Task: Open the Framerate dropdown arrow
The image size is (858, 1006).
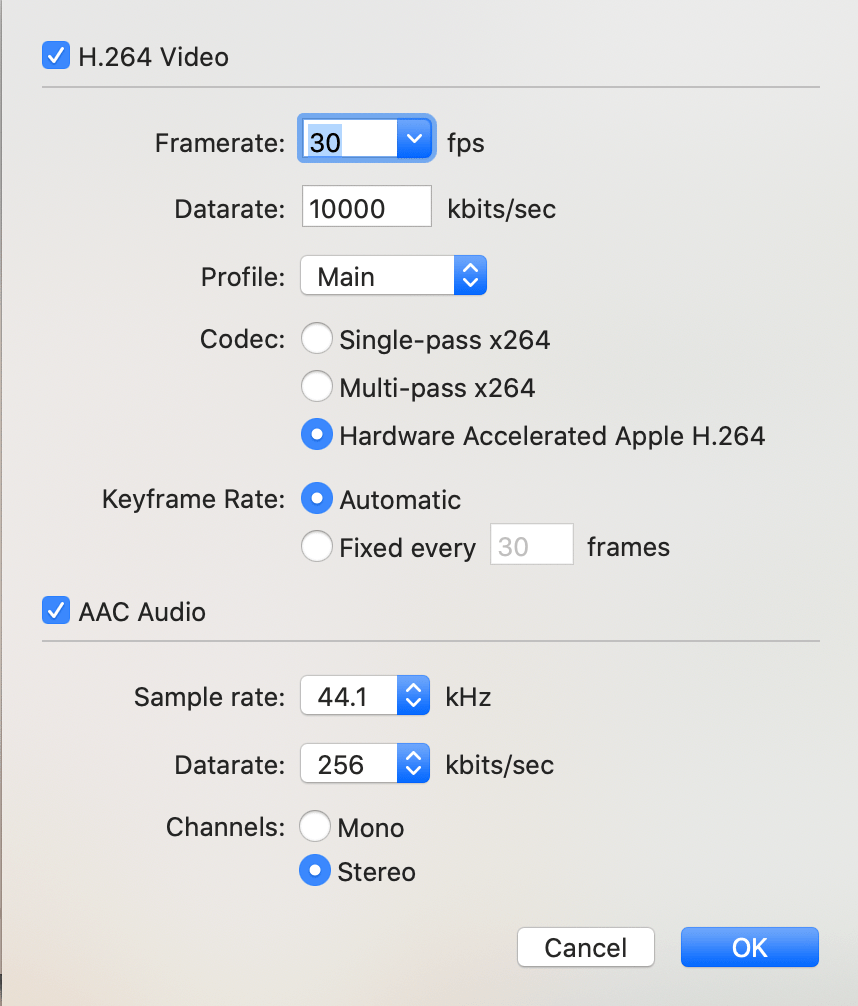Action: pos(413,141)
